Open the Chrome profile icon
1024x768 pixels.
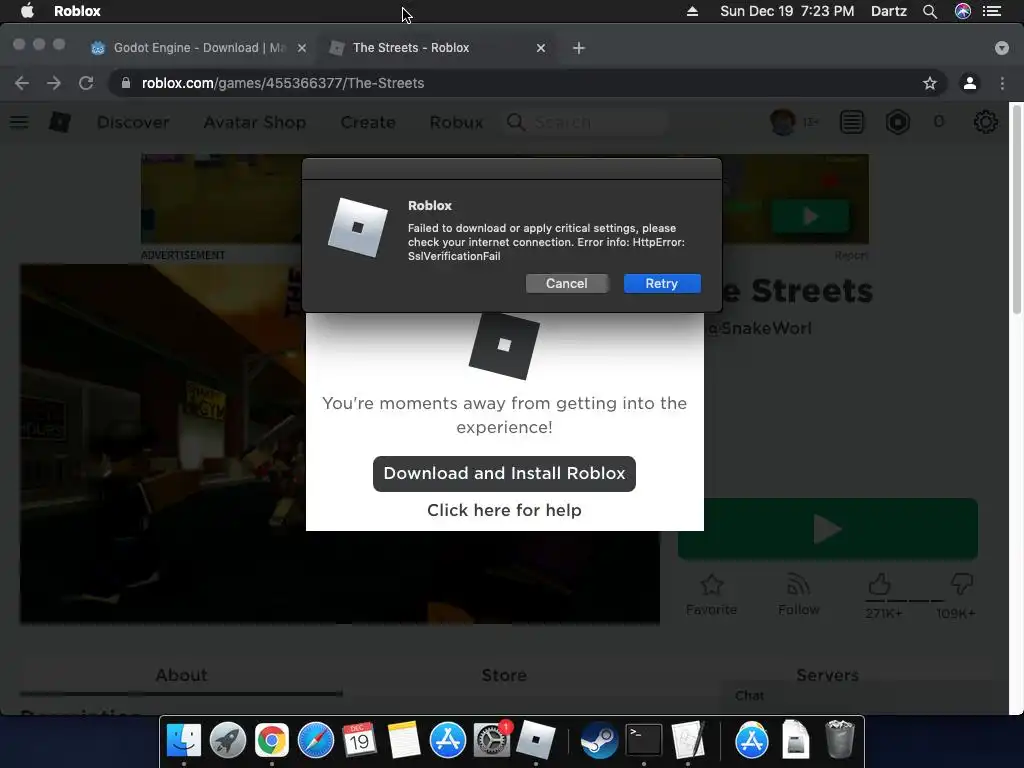click(x=970, y=83)
